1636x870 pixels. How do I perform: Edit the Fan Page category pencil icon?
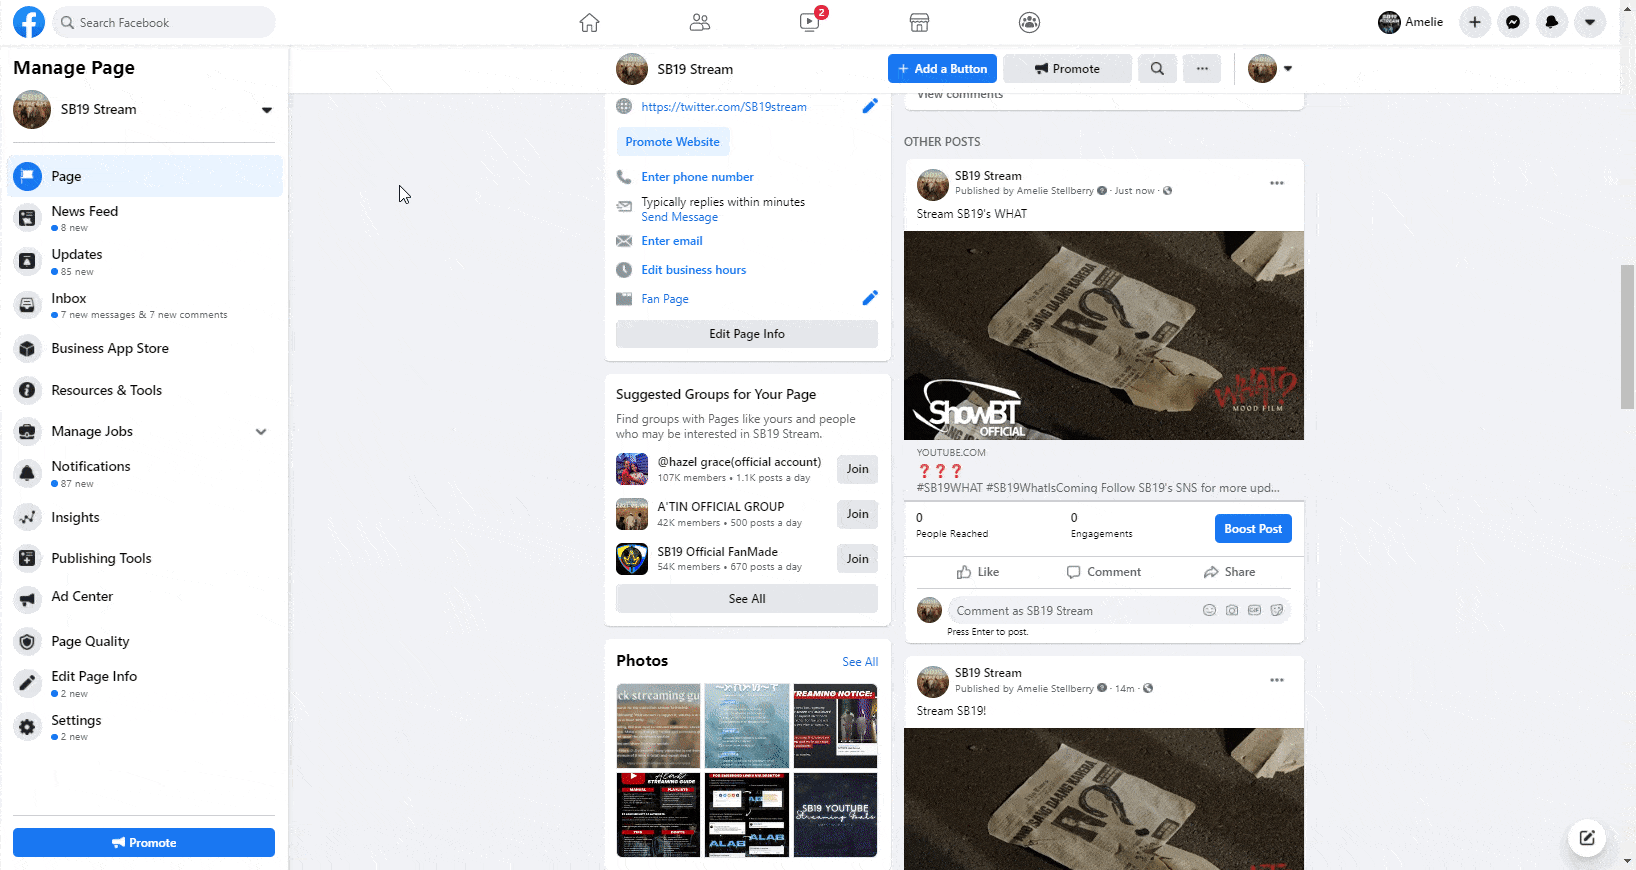click(870, 298)
